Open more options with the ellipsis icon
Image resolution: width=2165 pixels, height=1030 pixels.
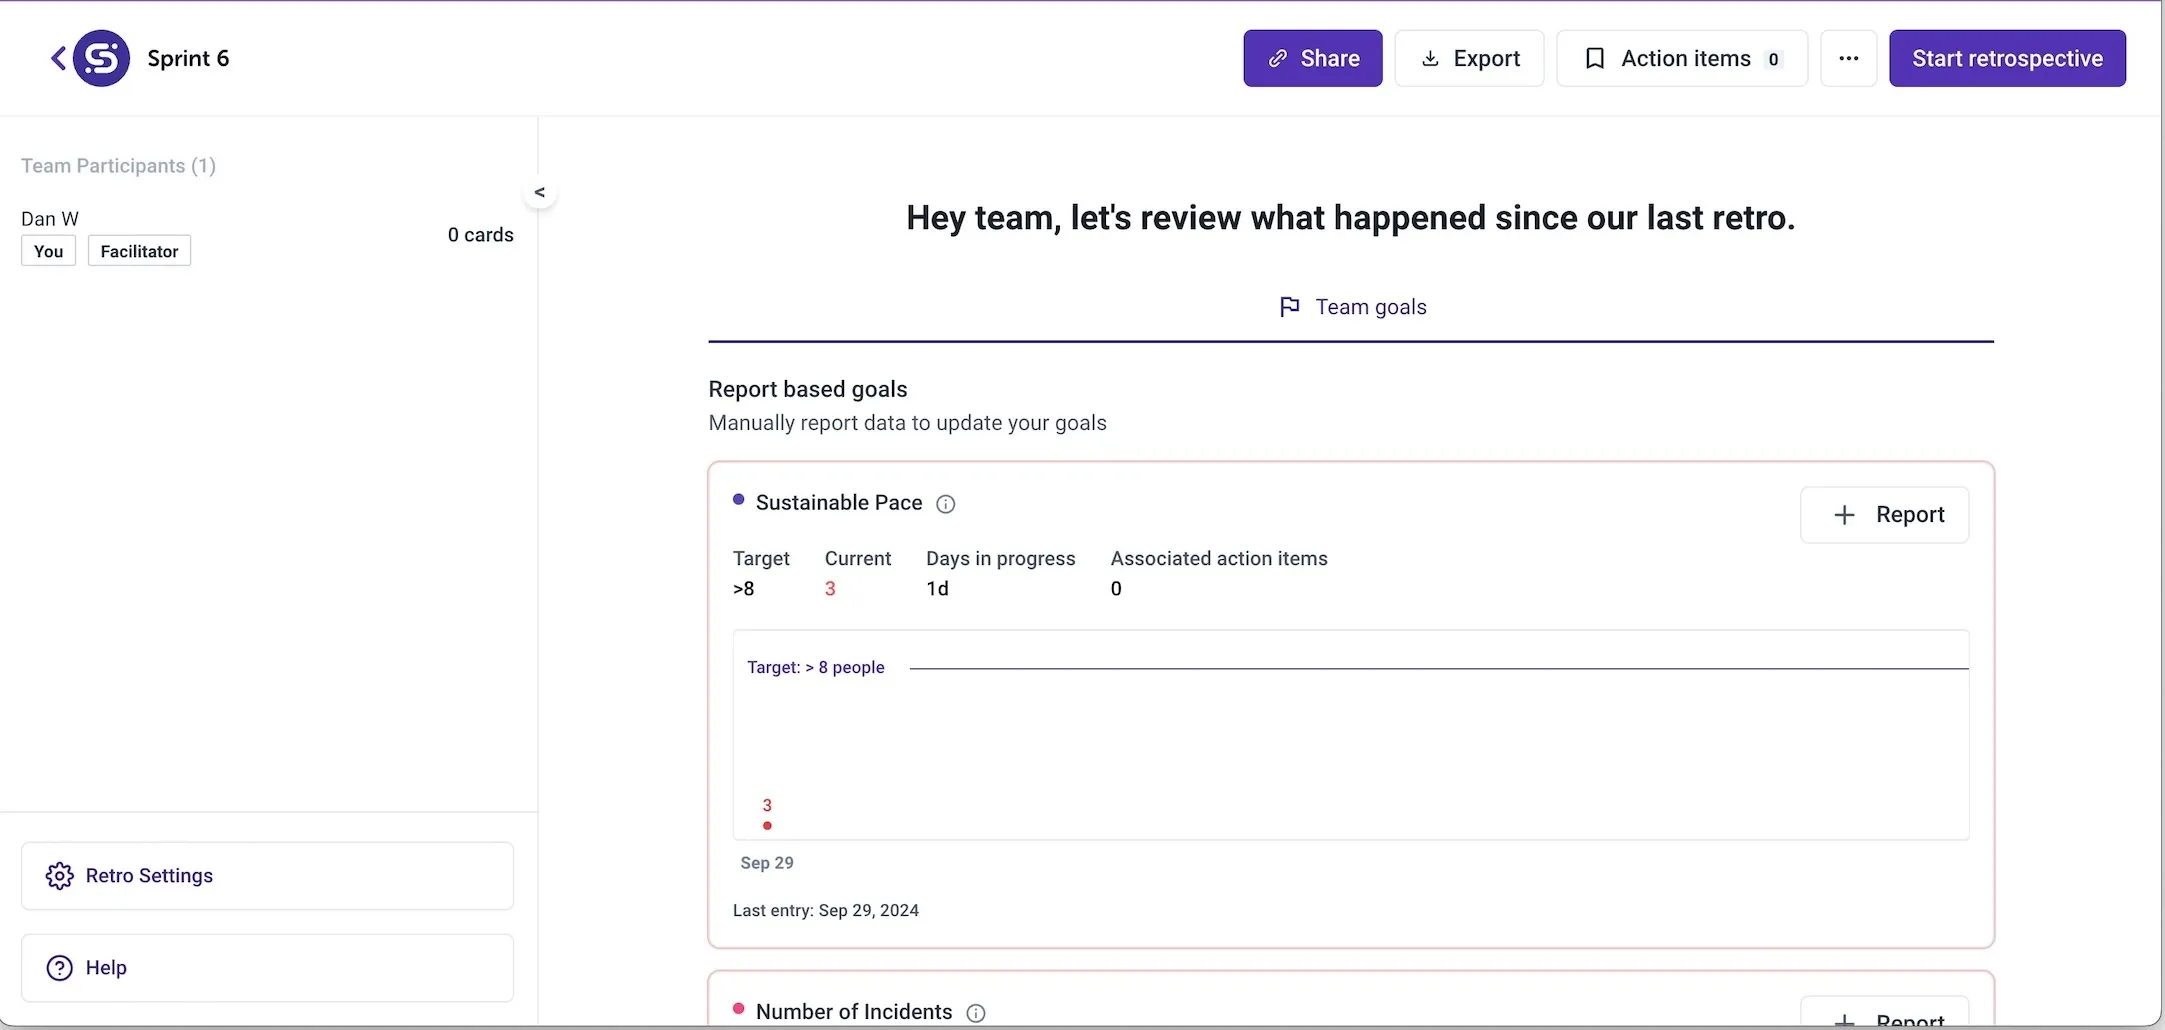1849,58
